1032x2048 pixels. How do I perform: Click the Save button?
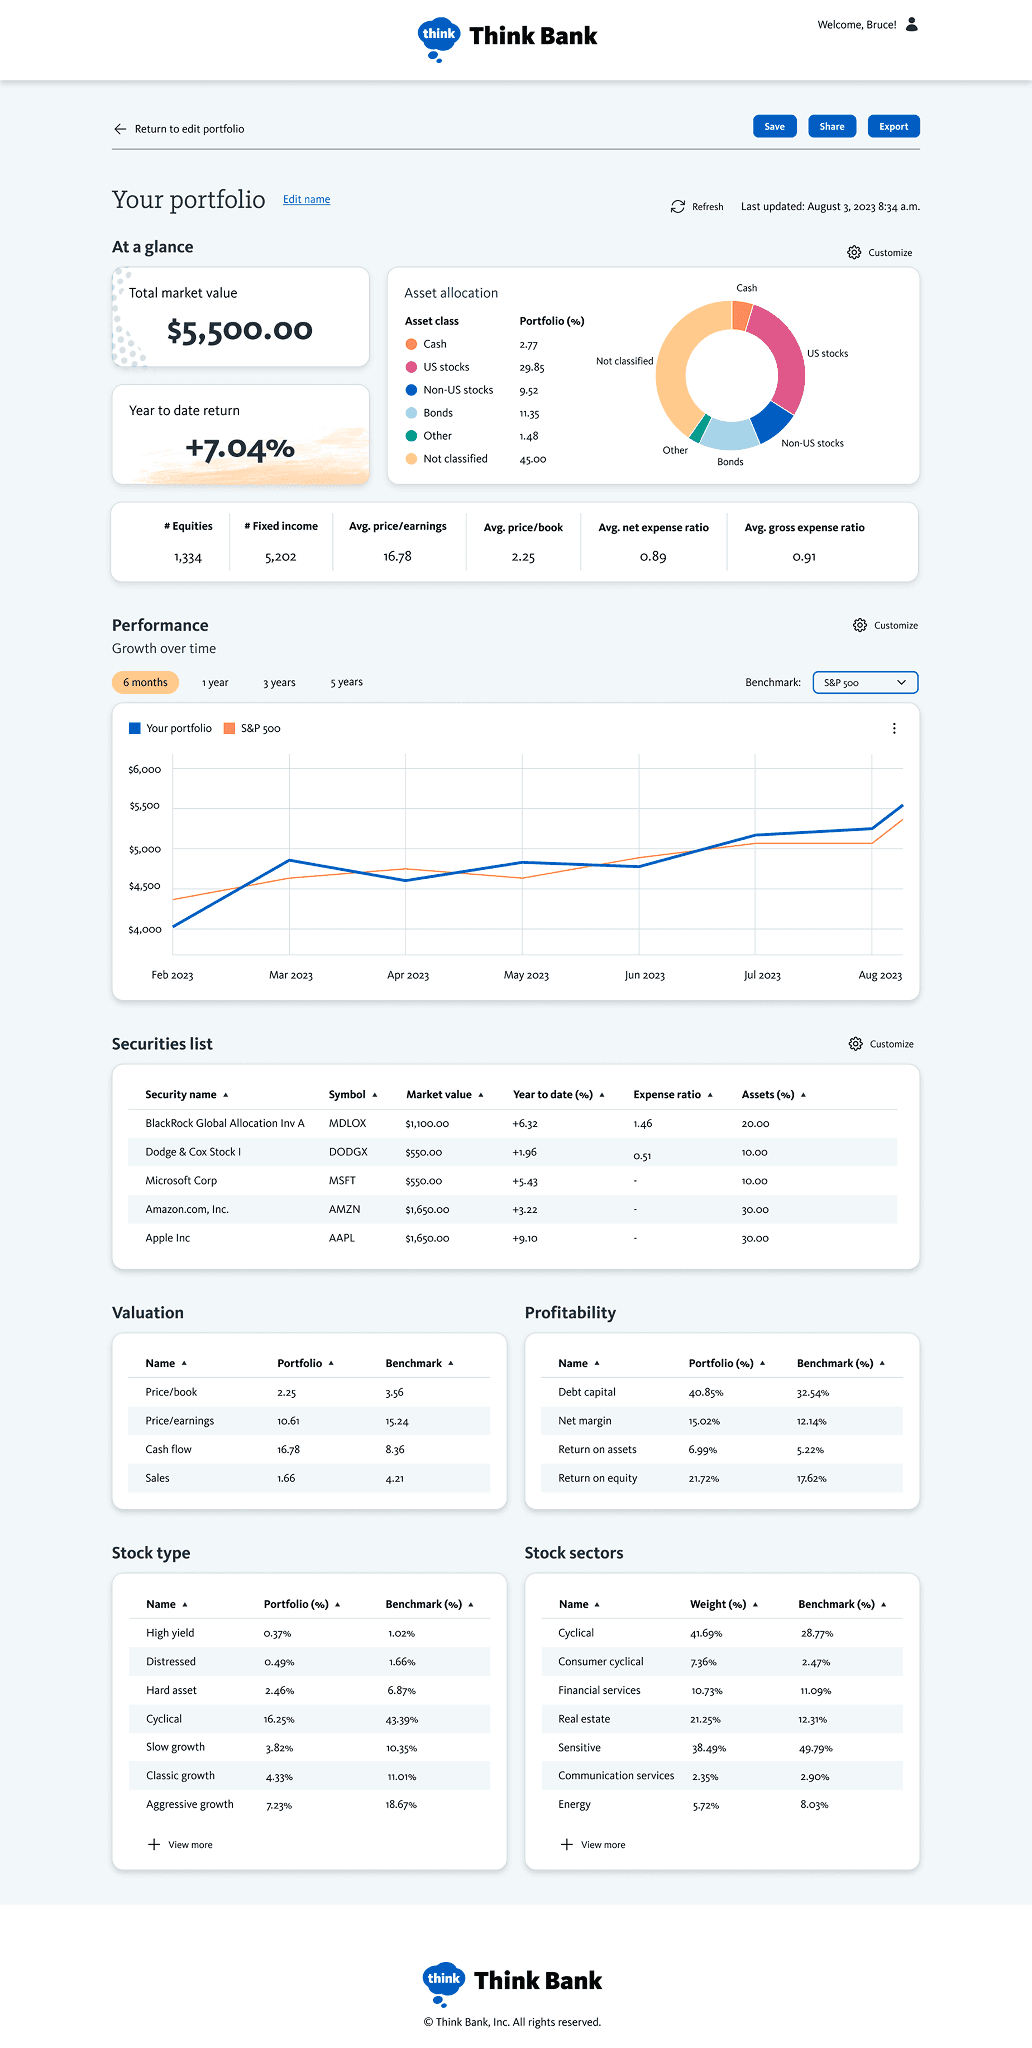click(x=775, y=126)
